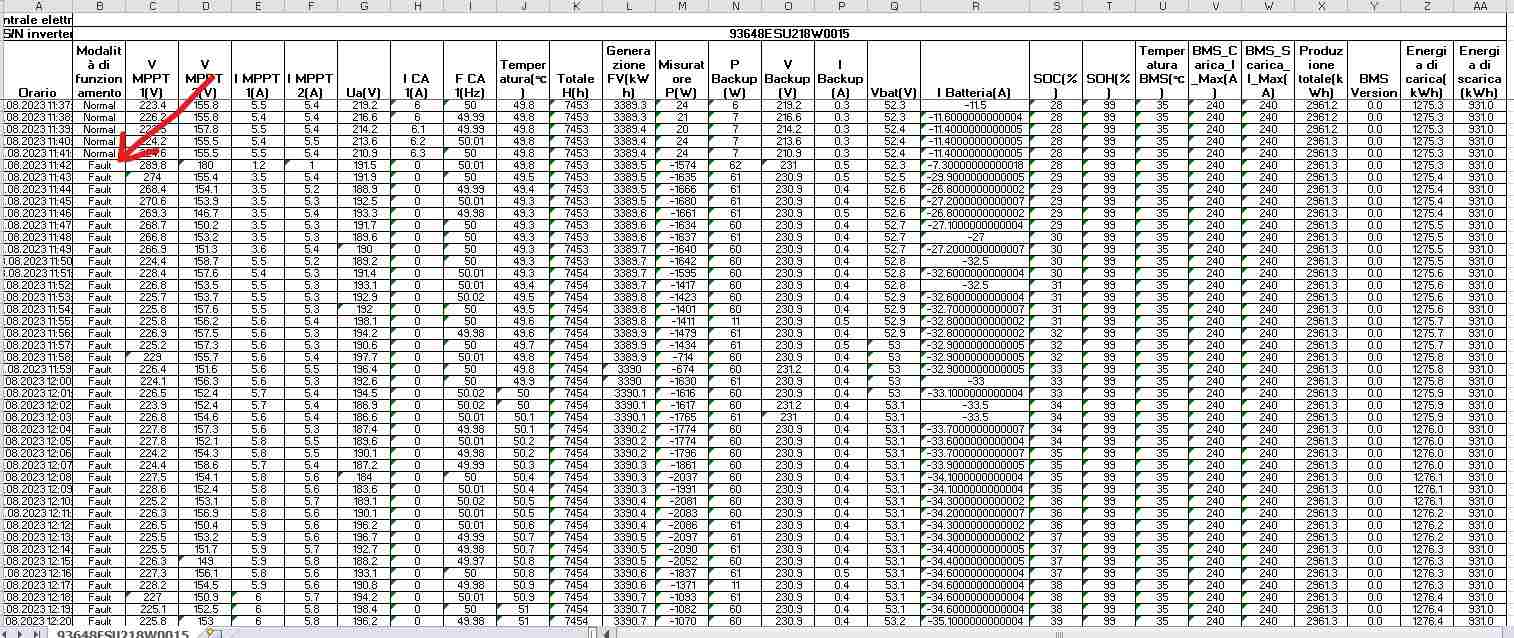Image resolution: width=1514 pixels, height=638 pixels.
Task: Click the 'Temperatura BMS(℃)' header cell
Action: click(x=1162, y=69)
